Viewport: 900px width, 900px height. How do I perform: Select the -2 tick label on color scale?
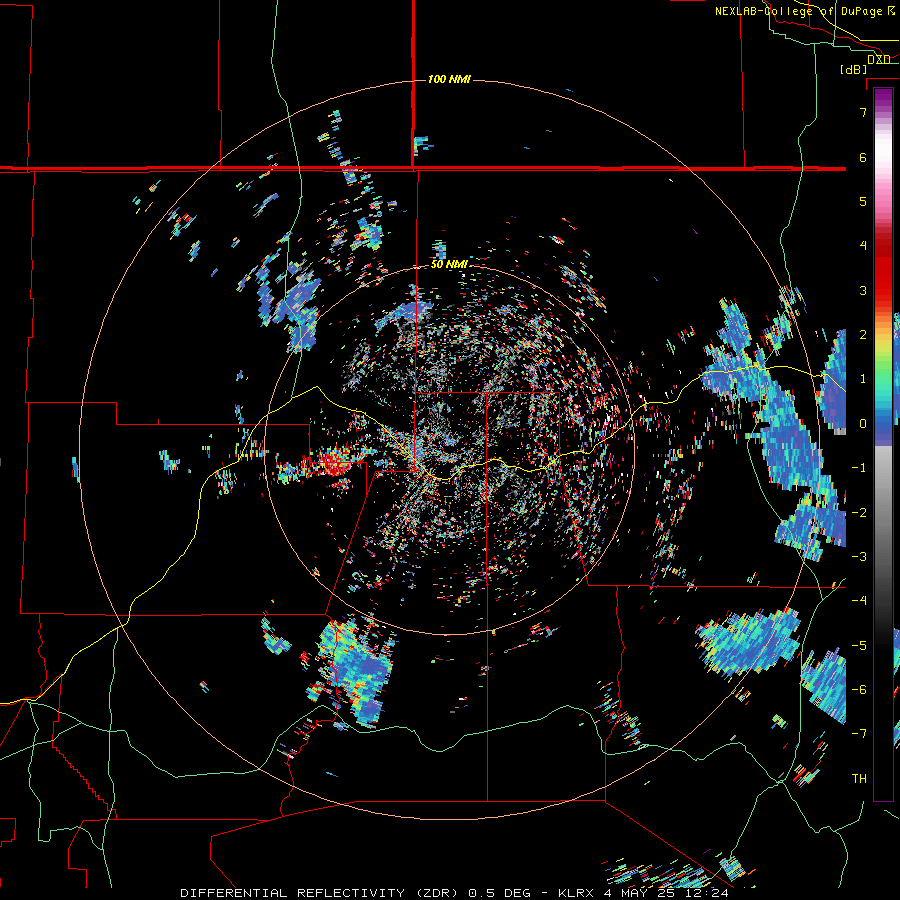[x=859, y=513]
